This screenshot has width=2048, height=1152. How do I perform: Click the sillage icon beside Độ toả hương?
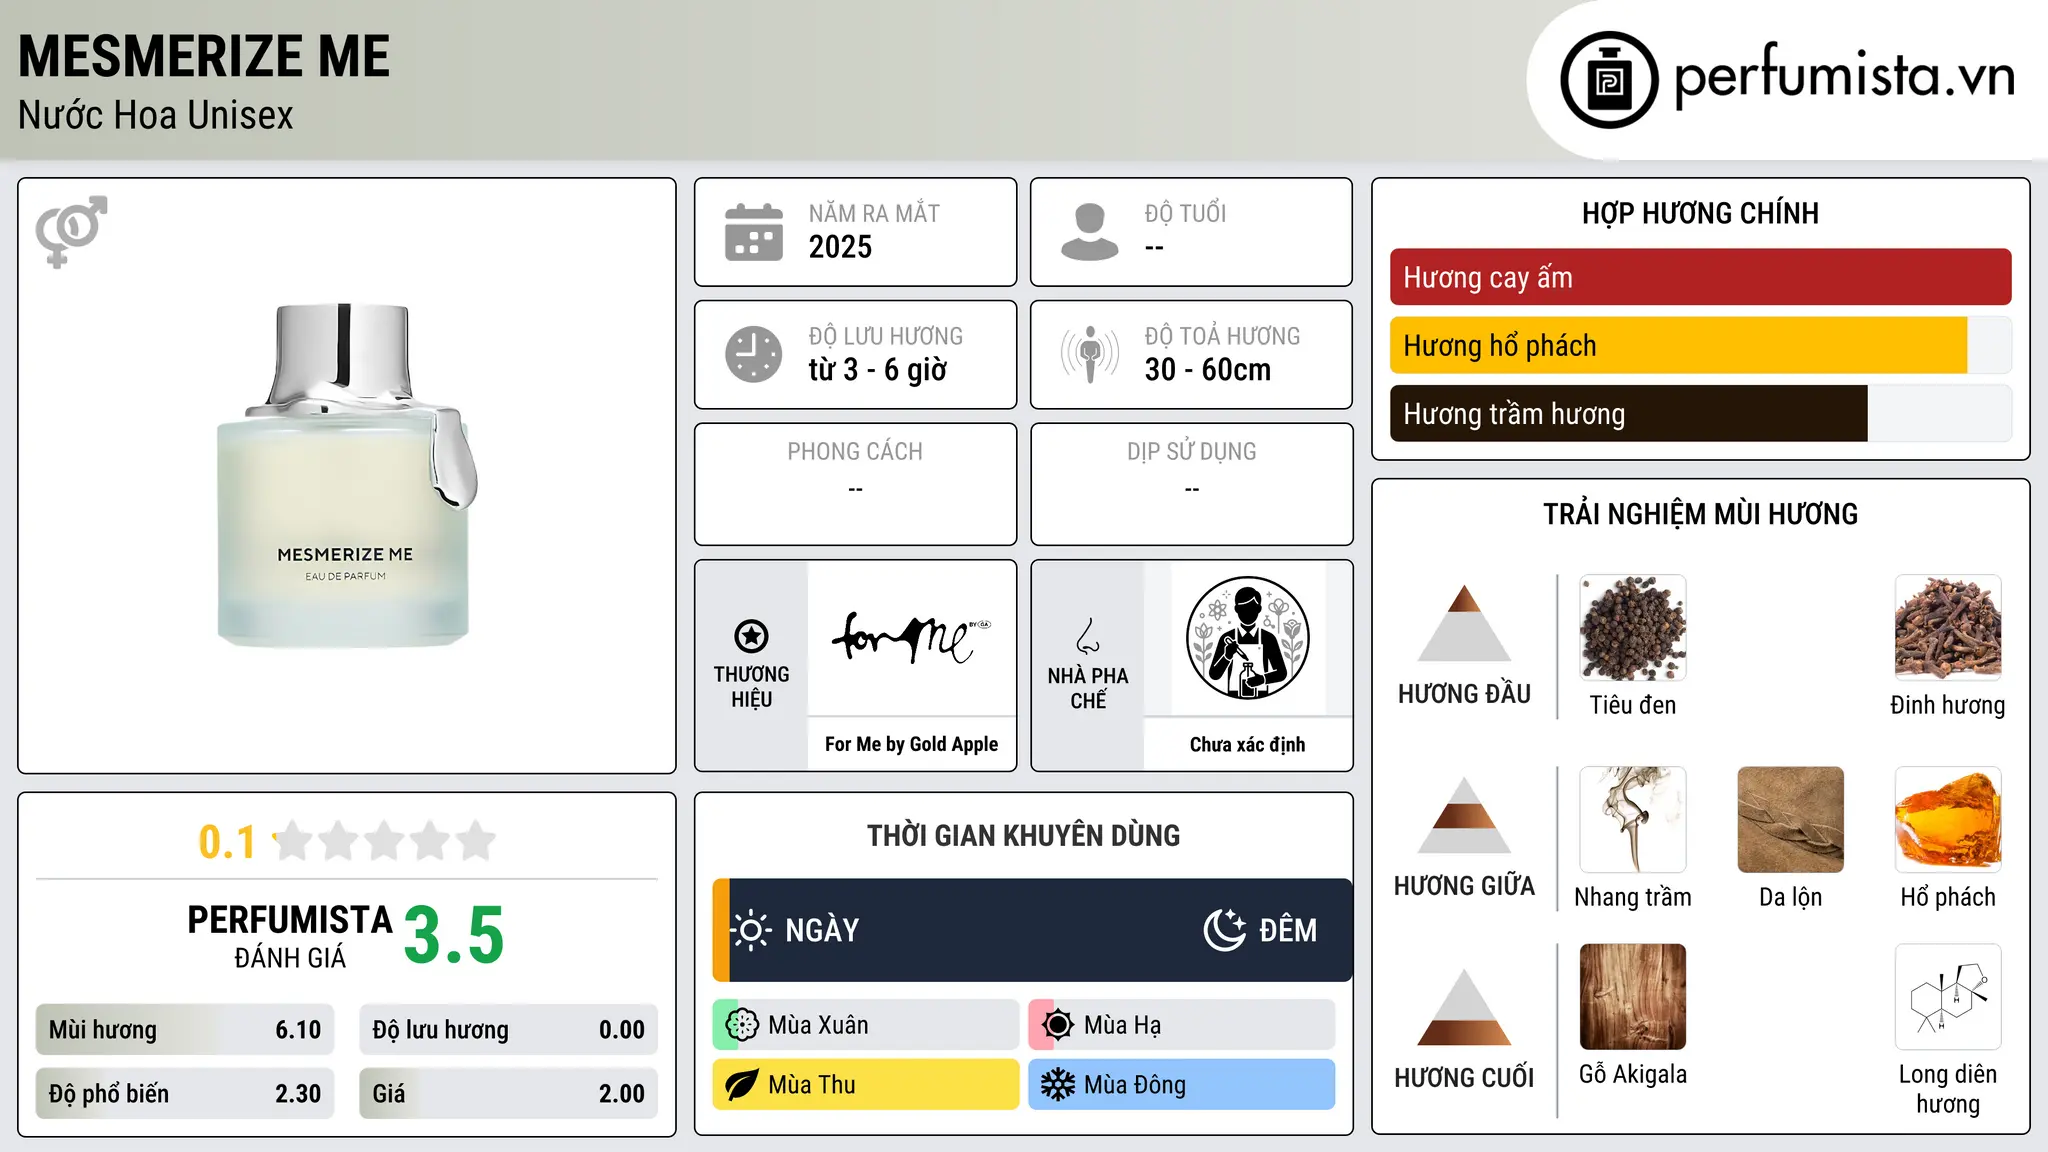coord(1089,354)
